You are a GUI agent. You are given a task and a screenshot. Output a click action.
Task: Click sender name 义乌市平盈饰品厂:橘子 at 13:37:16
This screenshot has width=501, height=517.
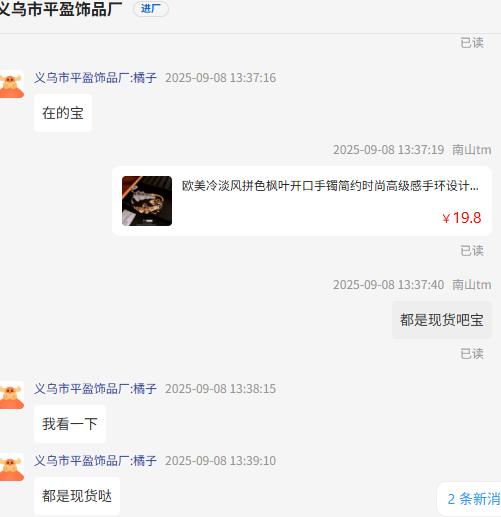[95, 78]
